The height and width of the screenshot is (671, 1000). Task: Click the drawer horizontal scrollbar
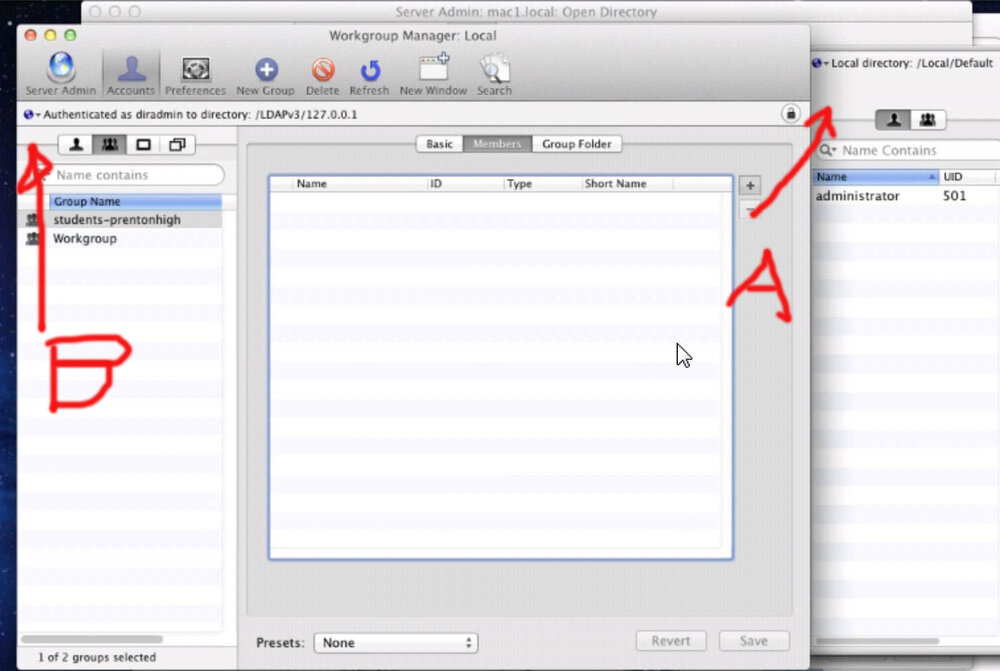[x=878, y=641]
